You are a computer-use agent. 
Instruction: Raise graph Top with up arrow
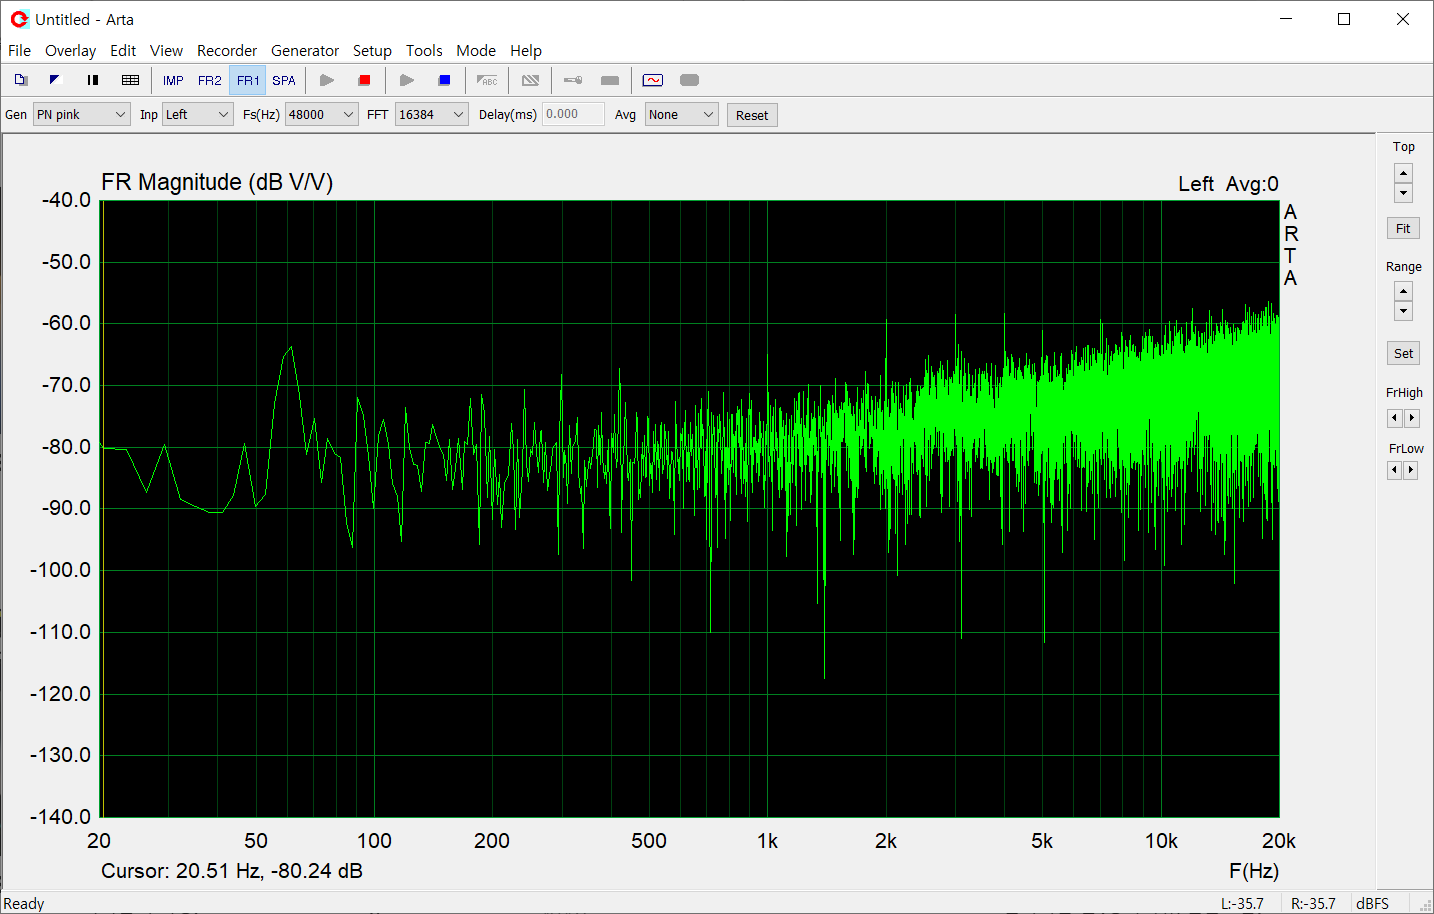tap(1404, 173)
